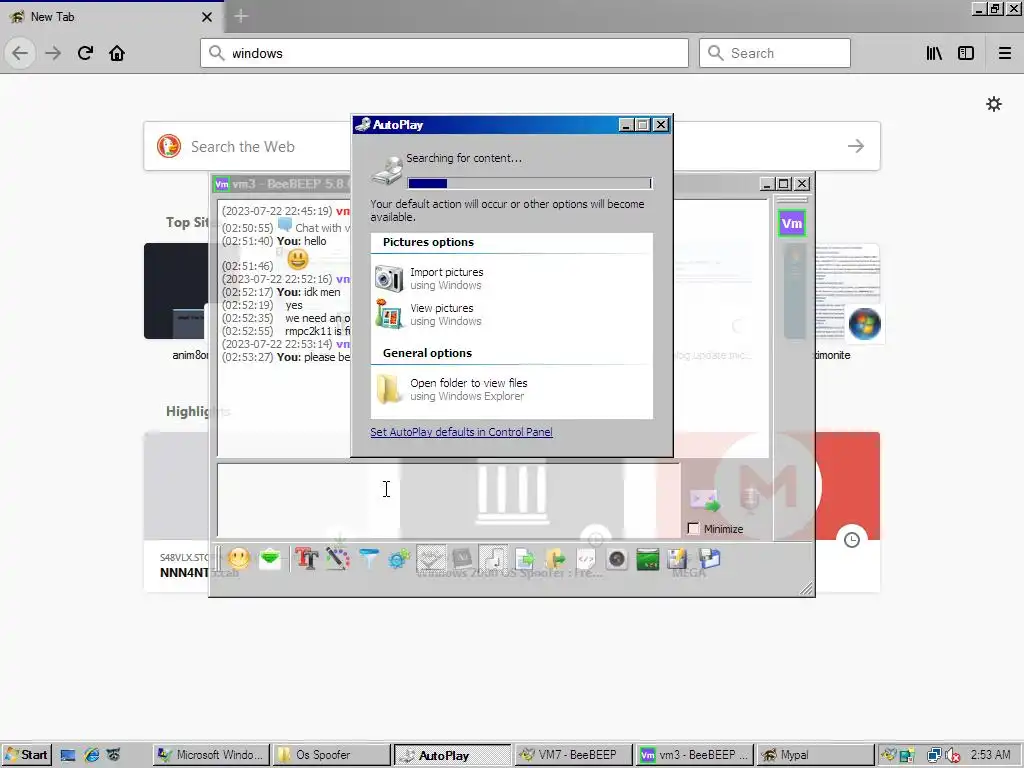
Task: Toggle the music note sound icon in BeeBEEP
Action: coord(493,558)
